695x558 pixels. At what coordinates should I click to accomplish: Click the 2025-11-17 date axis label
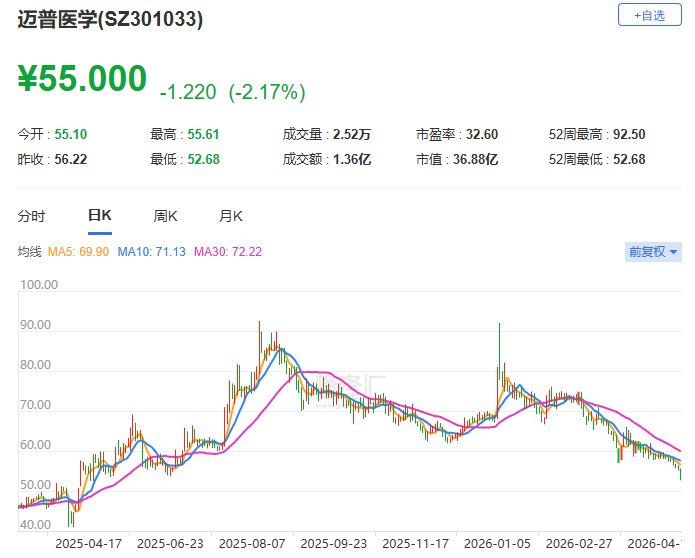(x=415, y=543)
